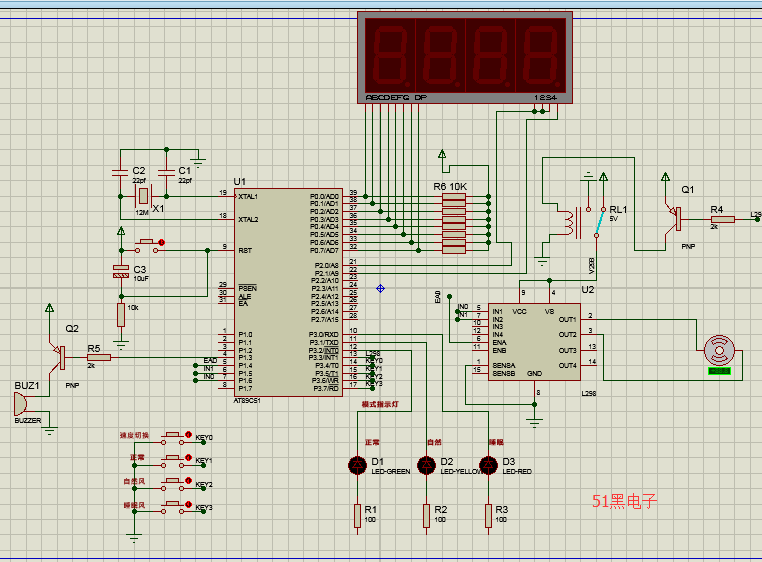762x562 pixels.
Task: Click the 'KEY3' net label by the switch
Action: [x=204, y=507]
